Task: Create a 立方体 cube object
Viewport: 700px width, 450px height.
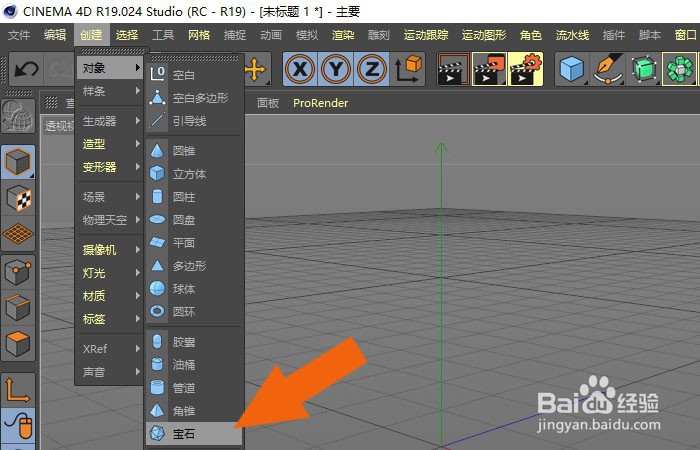Action: [195, 174]
